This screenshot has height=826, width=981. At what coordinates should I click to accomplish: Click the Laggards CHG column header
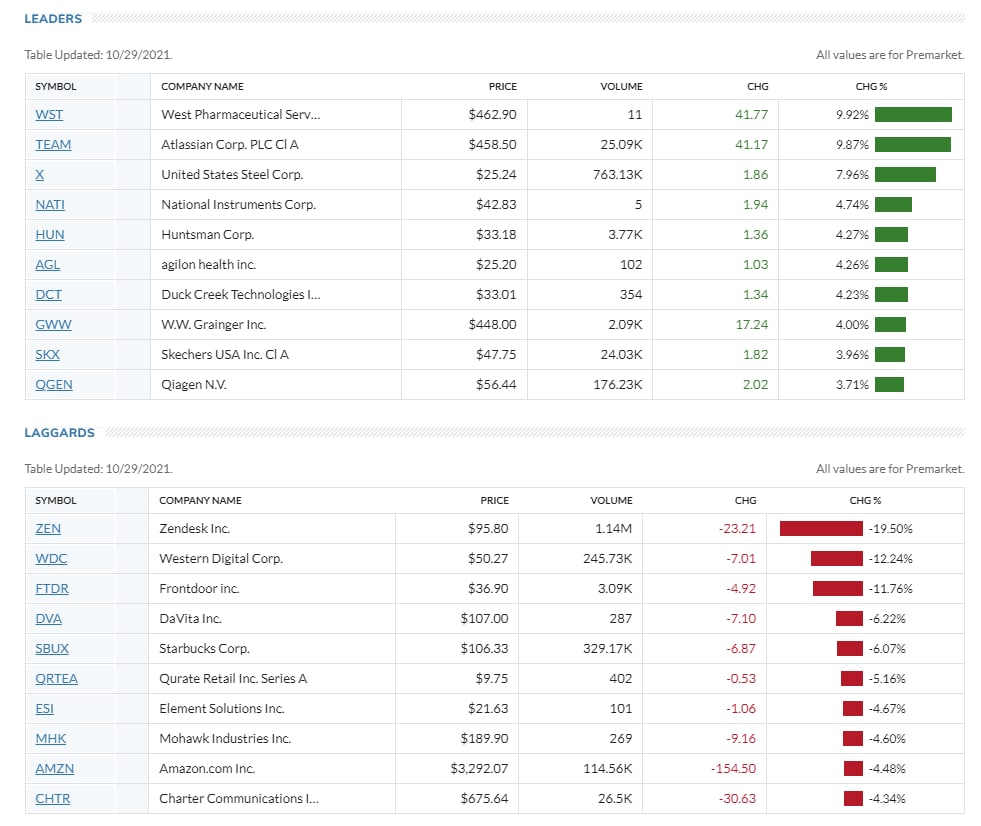click(x=745, y=501)
